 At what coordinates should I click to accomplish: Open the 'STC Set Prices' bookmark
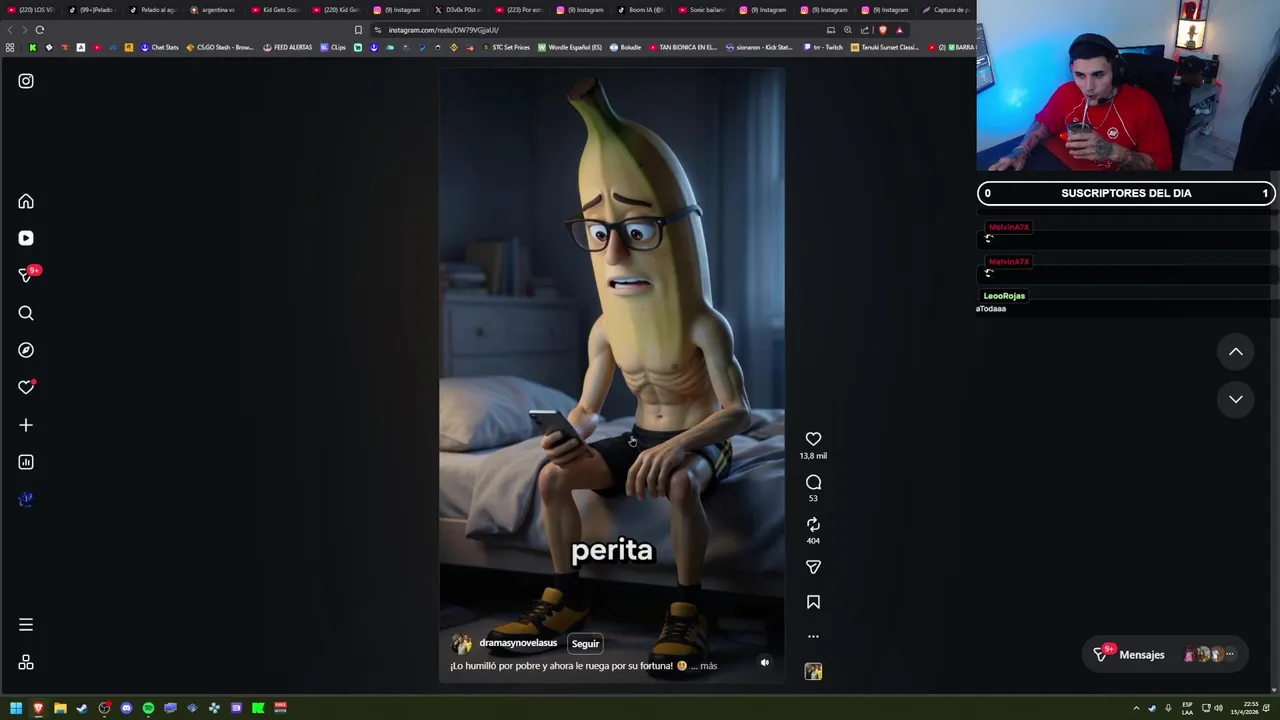click(x=506, y=47)
